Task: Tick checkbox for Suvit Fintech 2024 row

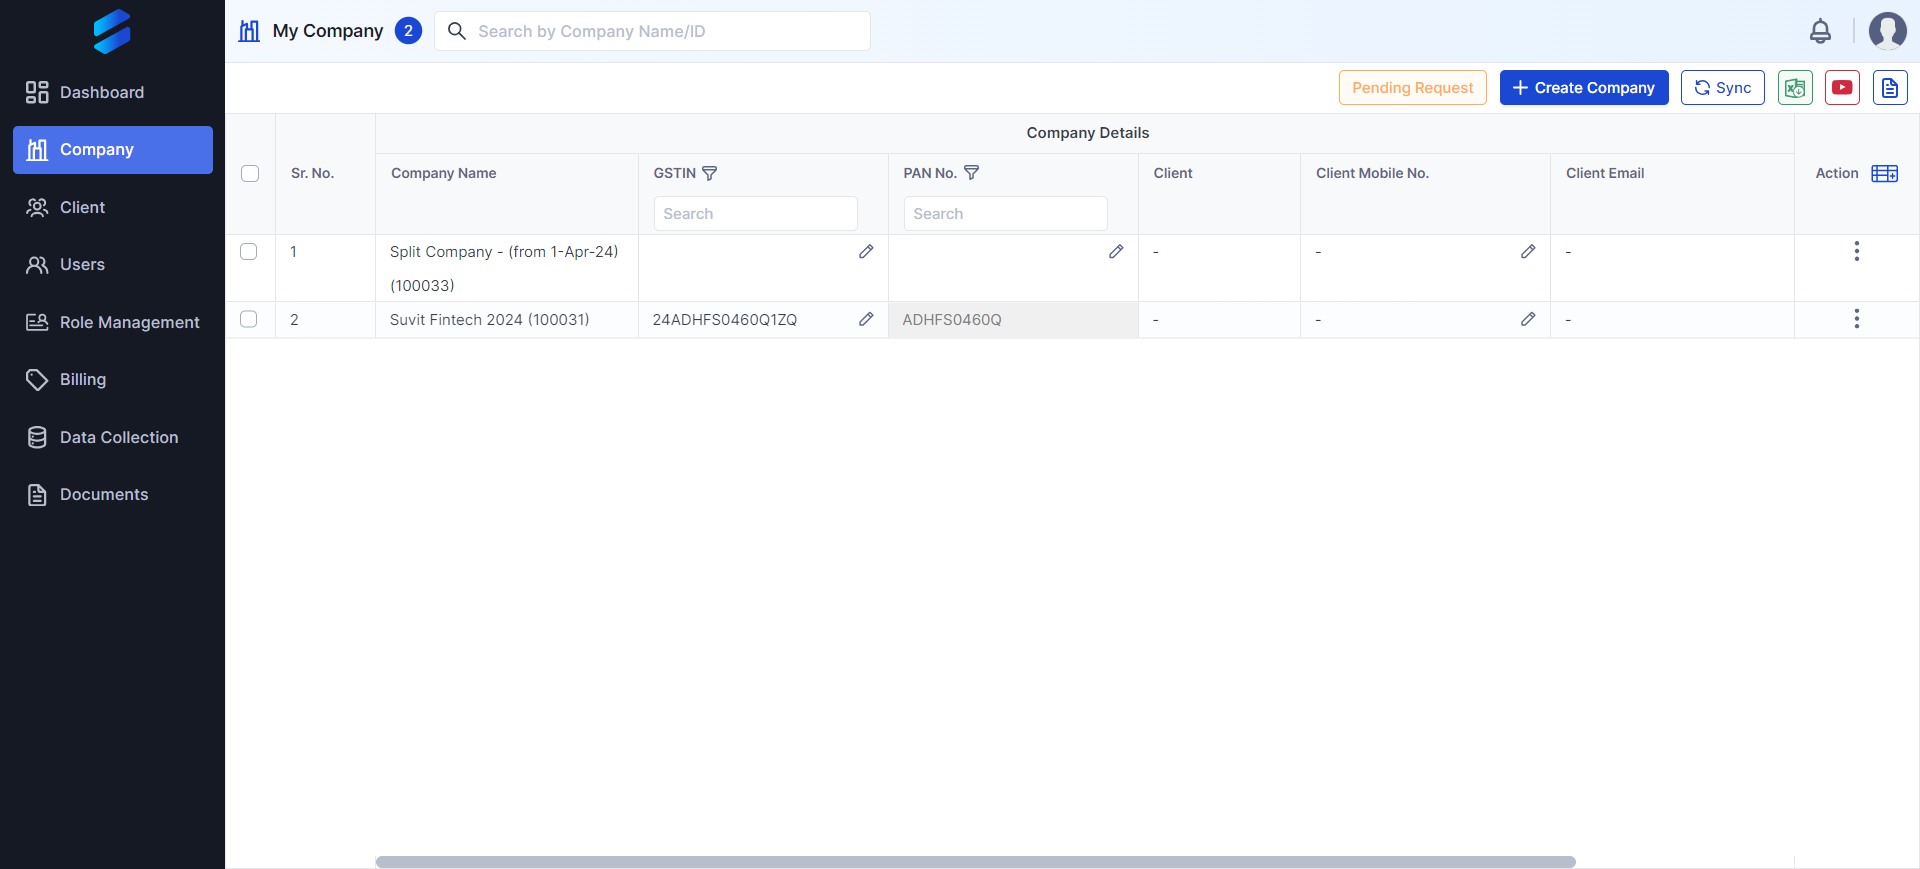Action: [249, 319]
